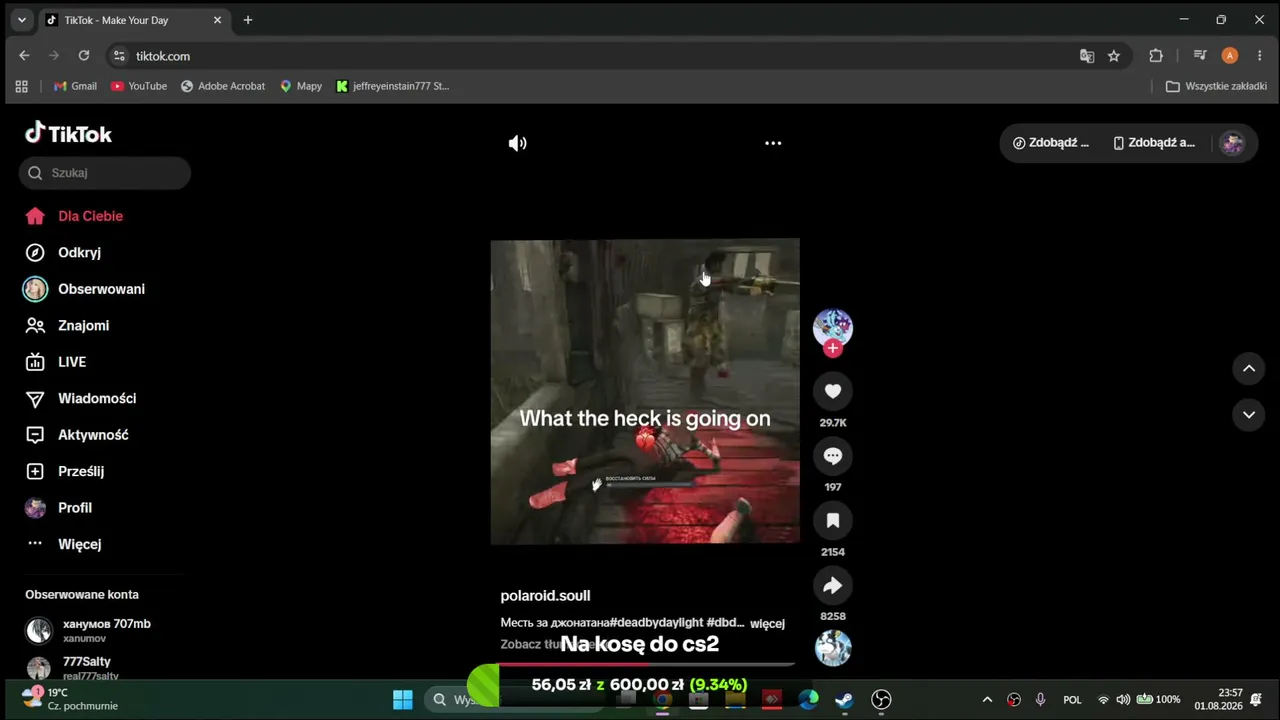Reload the TikTok page
Image resolution: width=1280 pixels, height=720 pixels.
click(84, 56)
